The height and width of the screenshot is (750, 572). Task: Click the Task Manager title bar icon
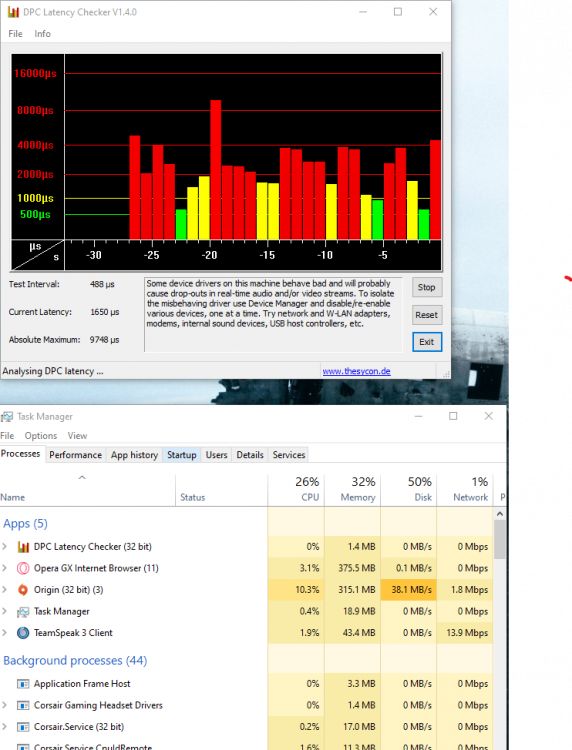(7, 417)
